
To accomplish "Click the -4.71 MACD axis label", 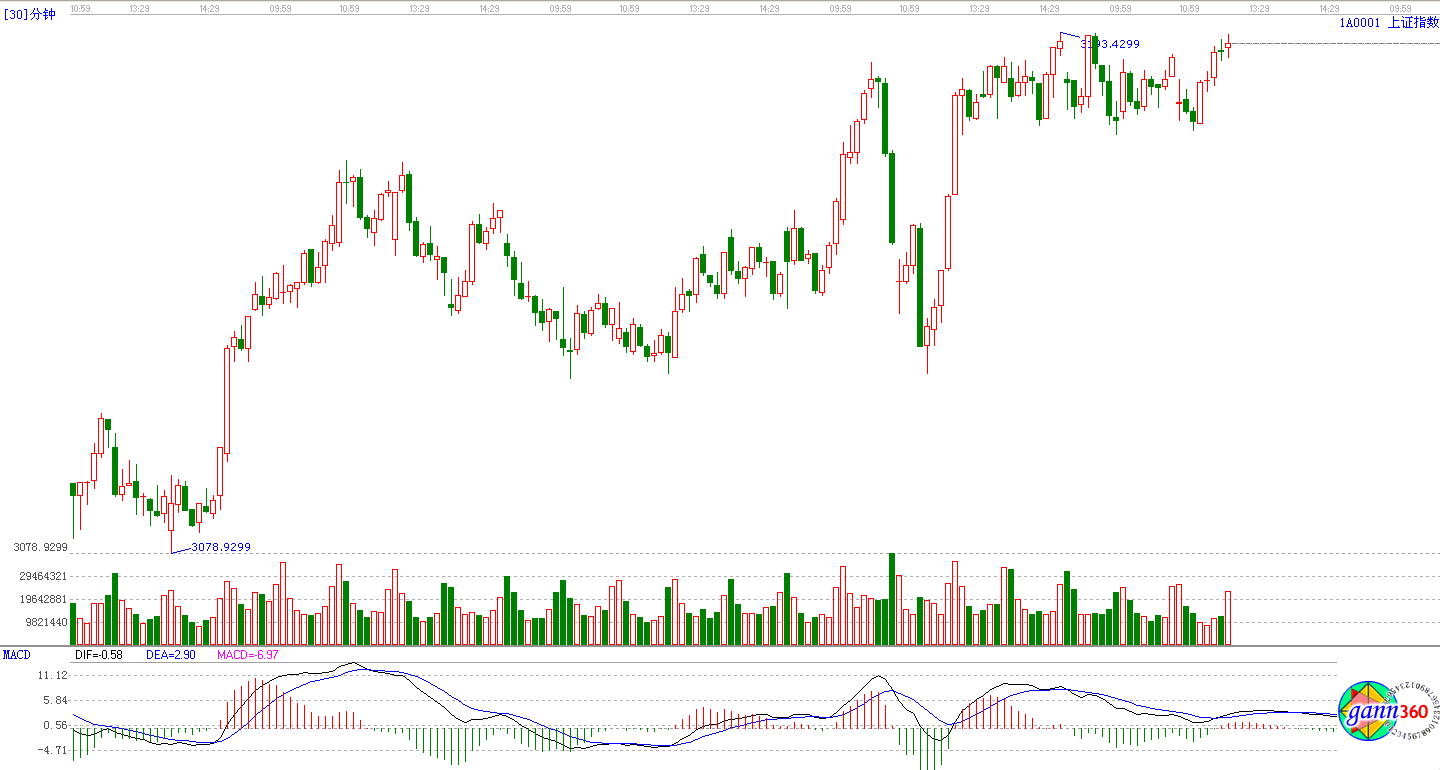I will coord(52,750).
